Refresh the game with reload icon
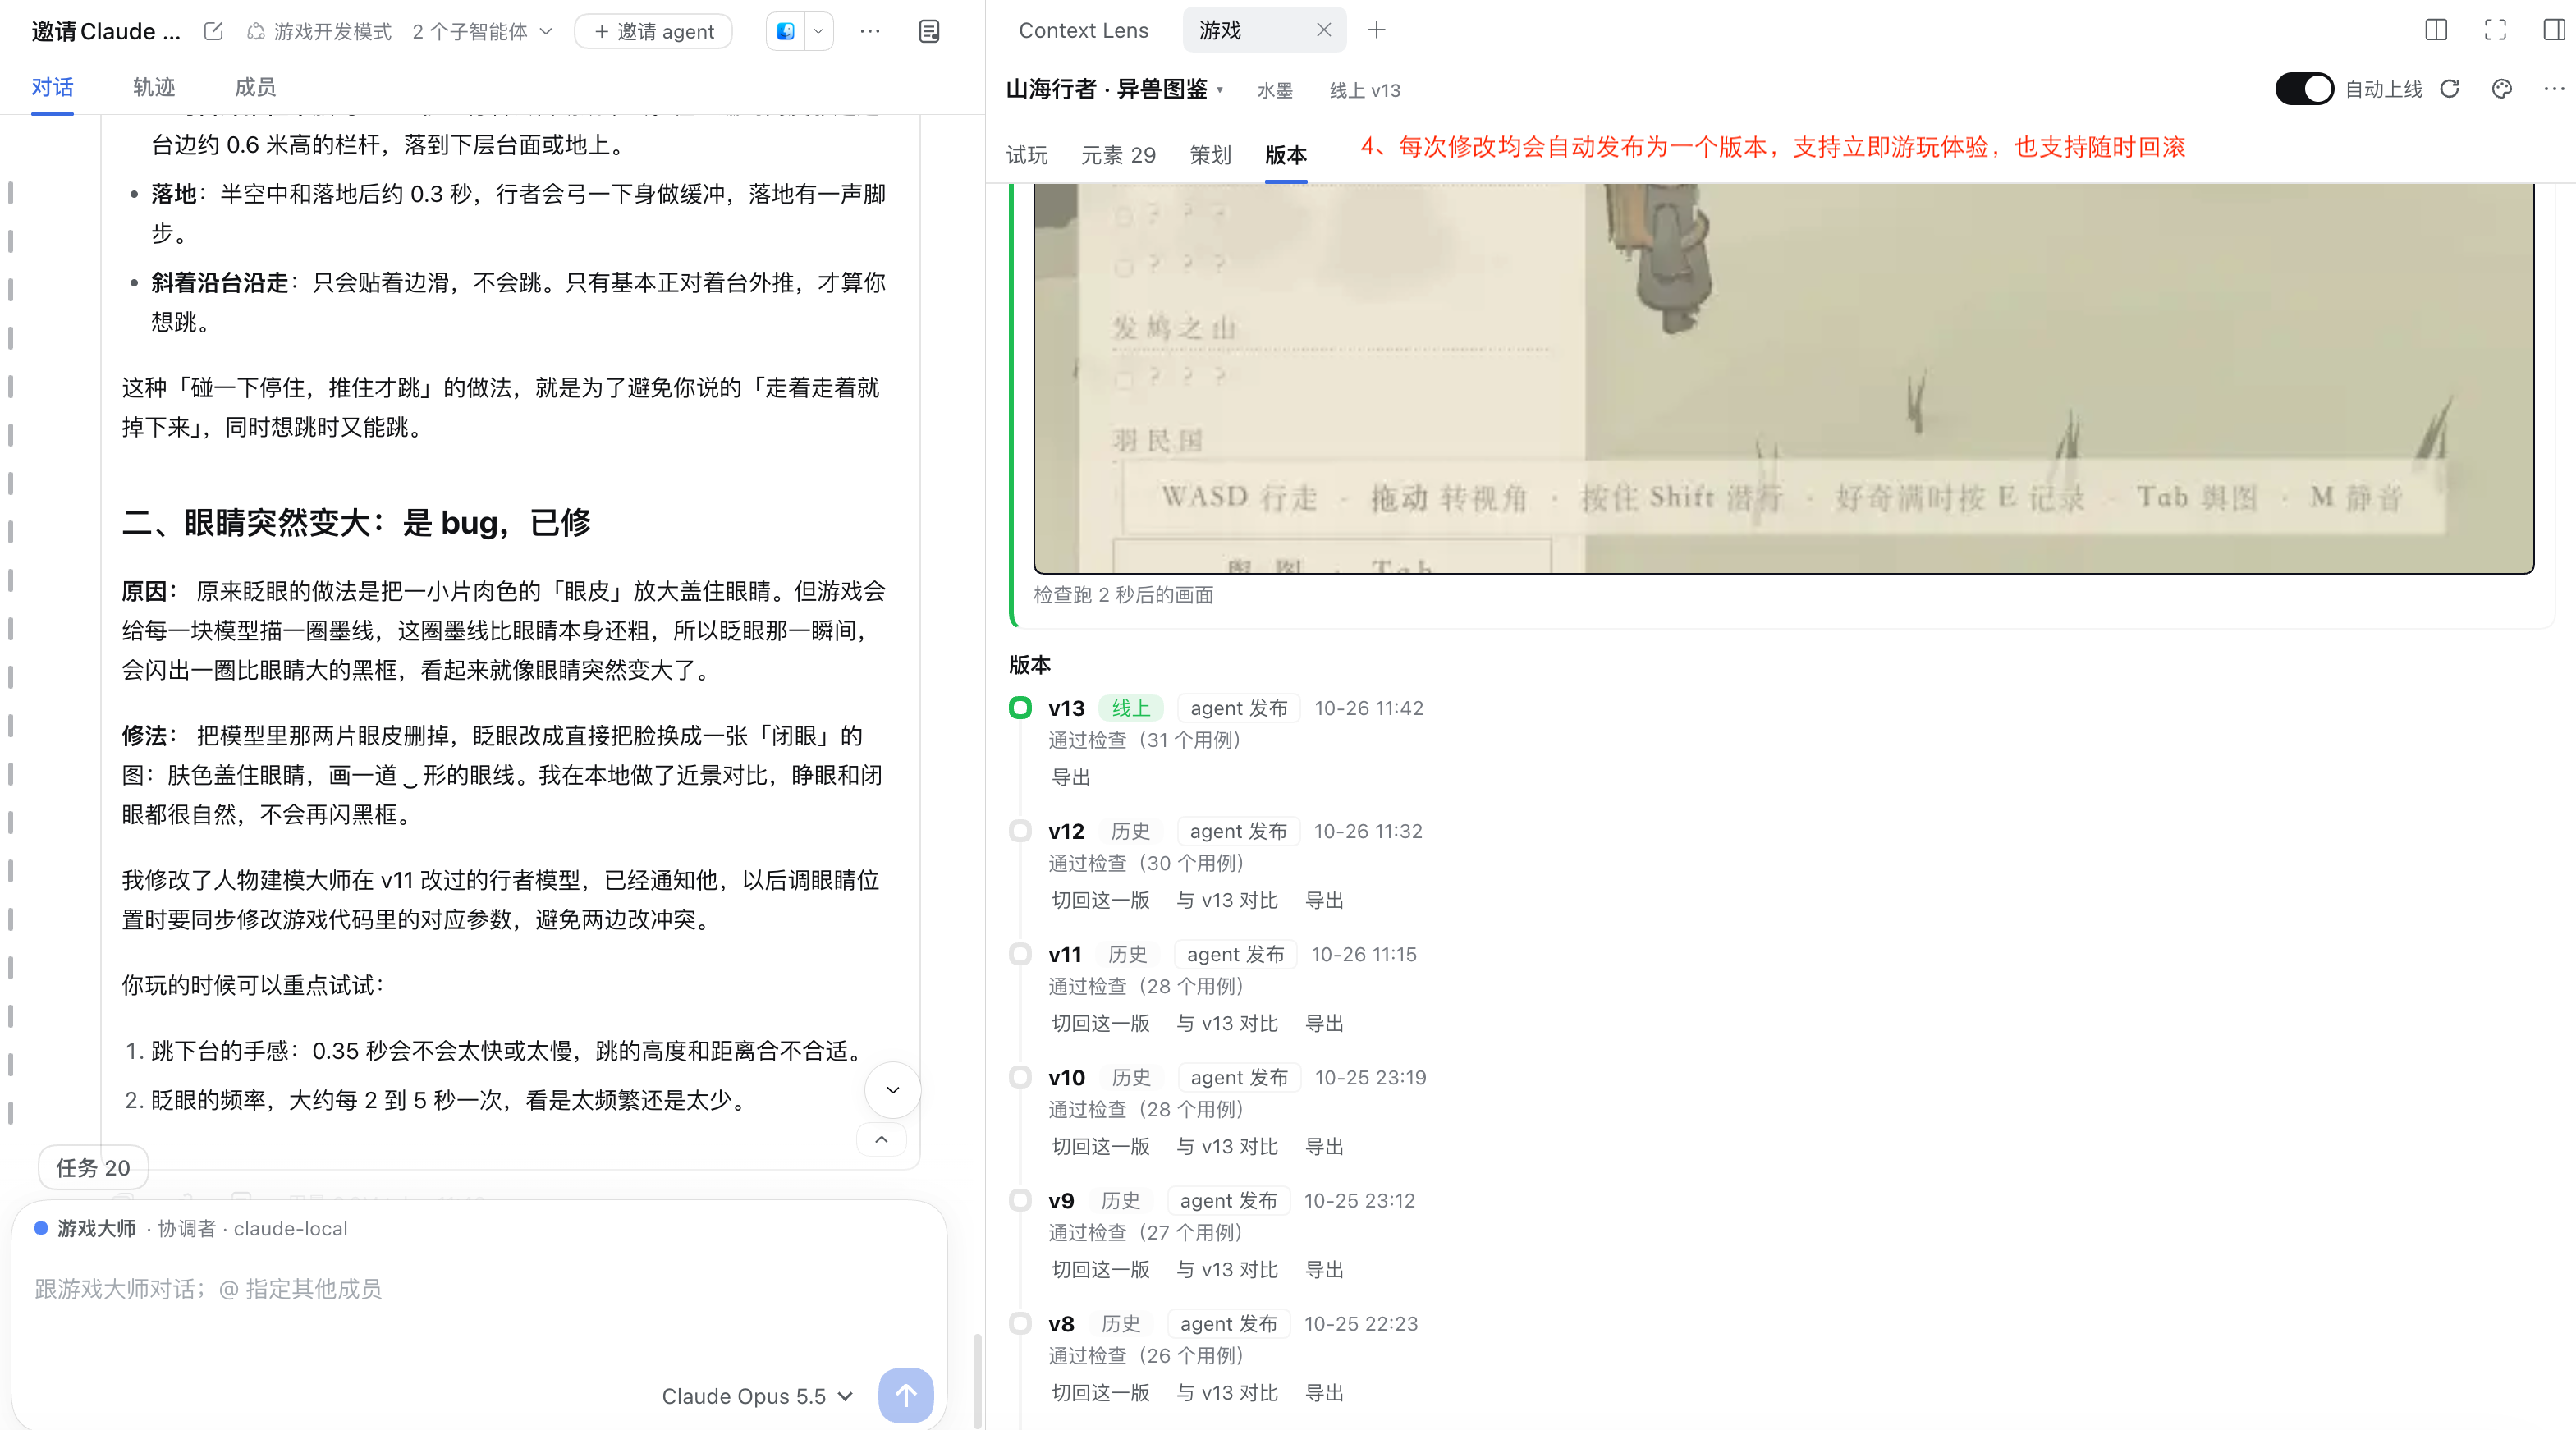 [2449, 89]
